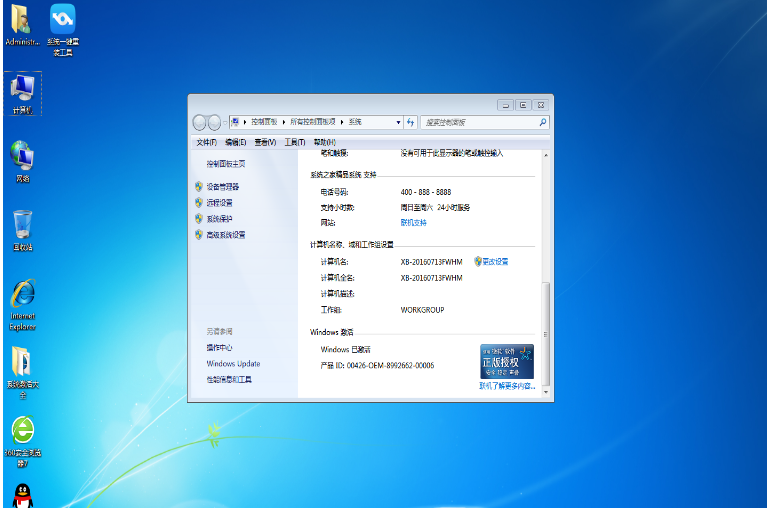Open the Administrator folder desktop icon
The height and width of the screenshot is (508, 767).
(22, 25)
